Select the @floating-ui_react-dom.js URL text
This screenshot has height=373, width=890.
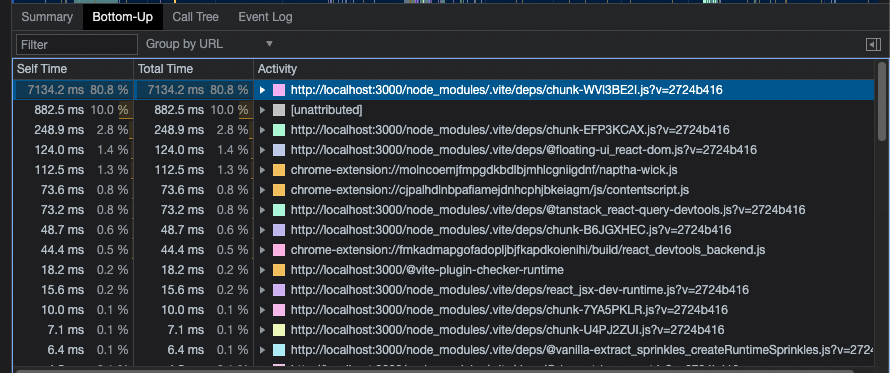click(523, 150)
